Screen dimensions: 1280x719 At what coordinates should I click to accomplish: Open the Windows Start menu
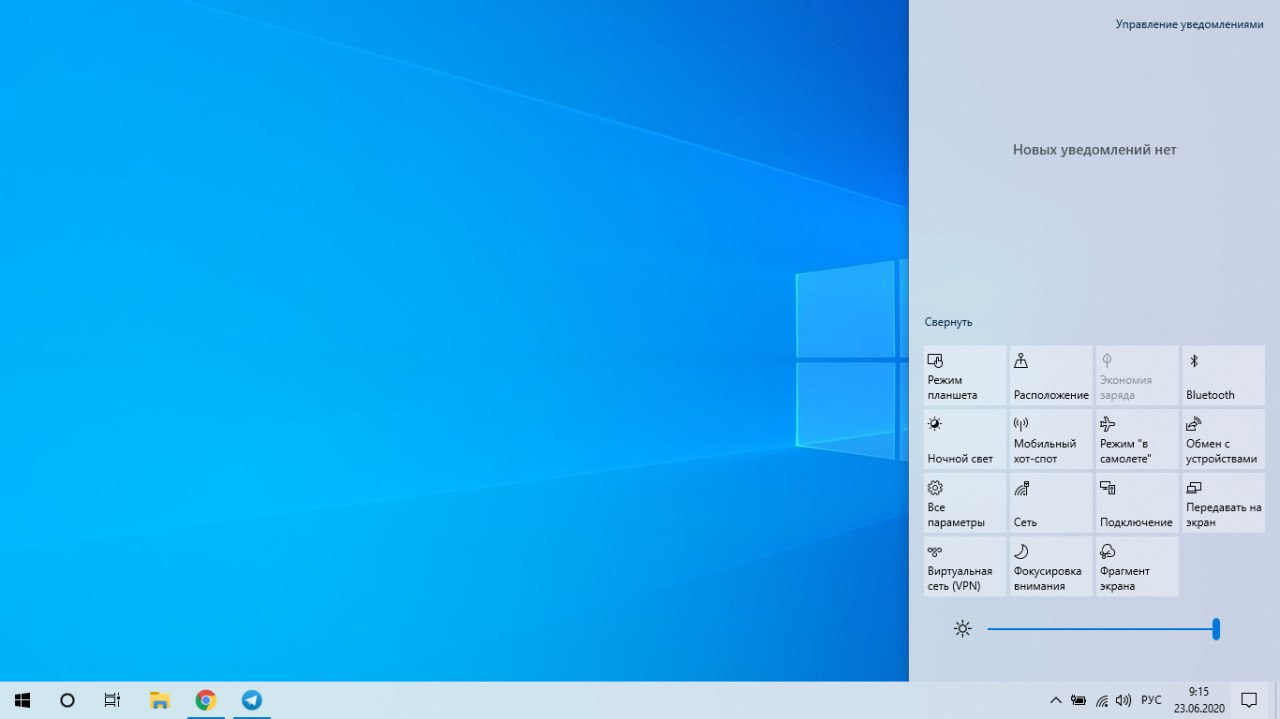[22, 700]
